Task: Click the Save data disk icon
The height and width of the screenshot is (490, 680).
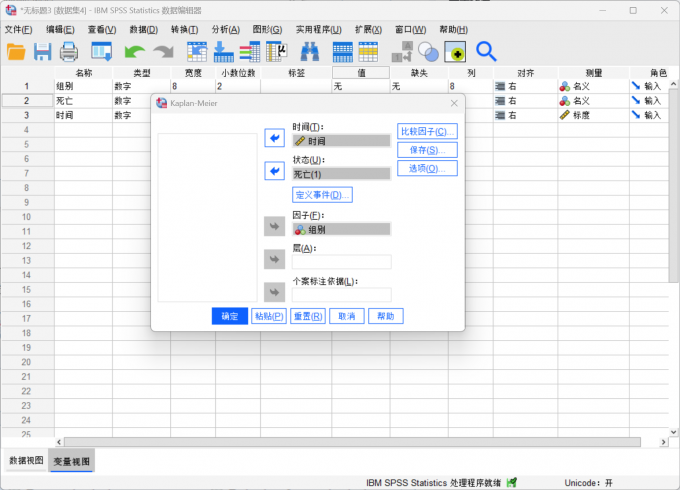Action: click(43, 51)
